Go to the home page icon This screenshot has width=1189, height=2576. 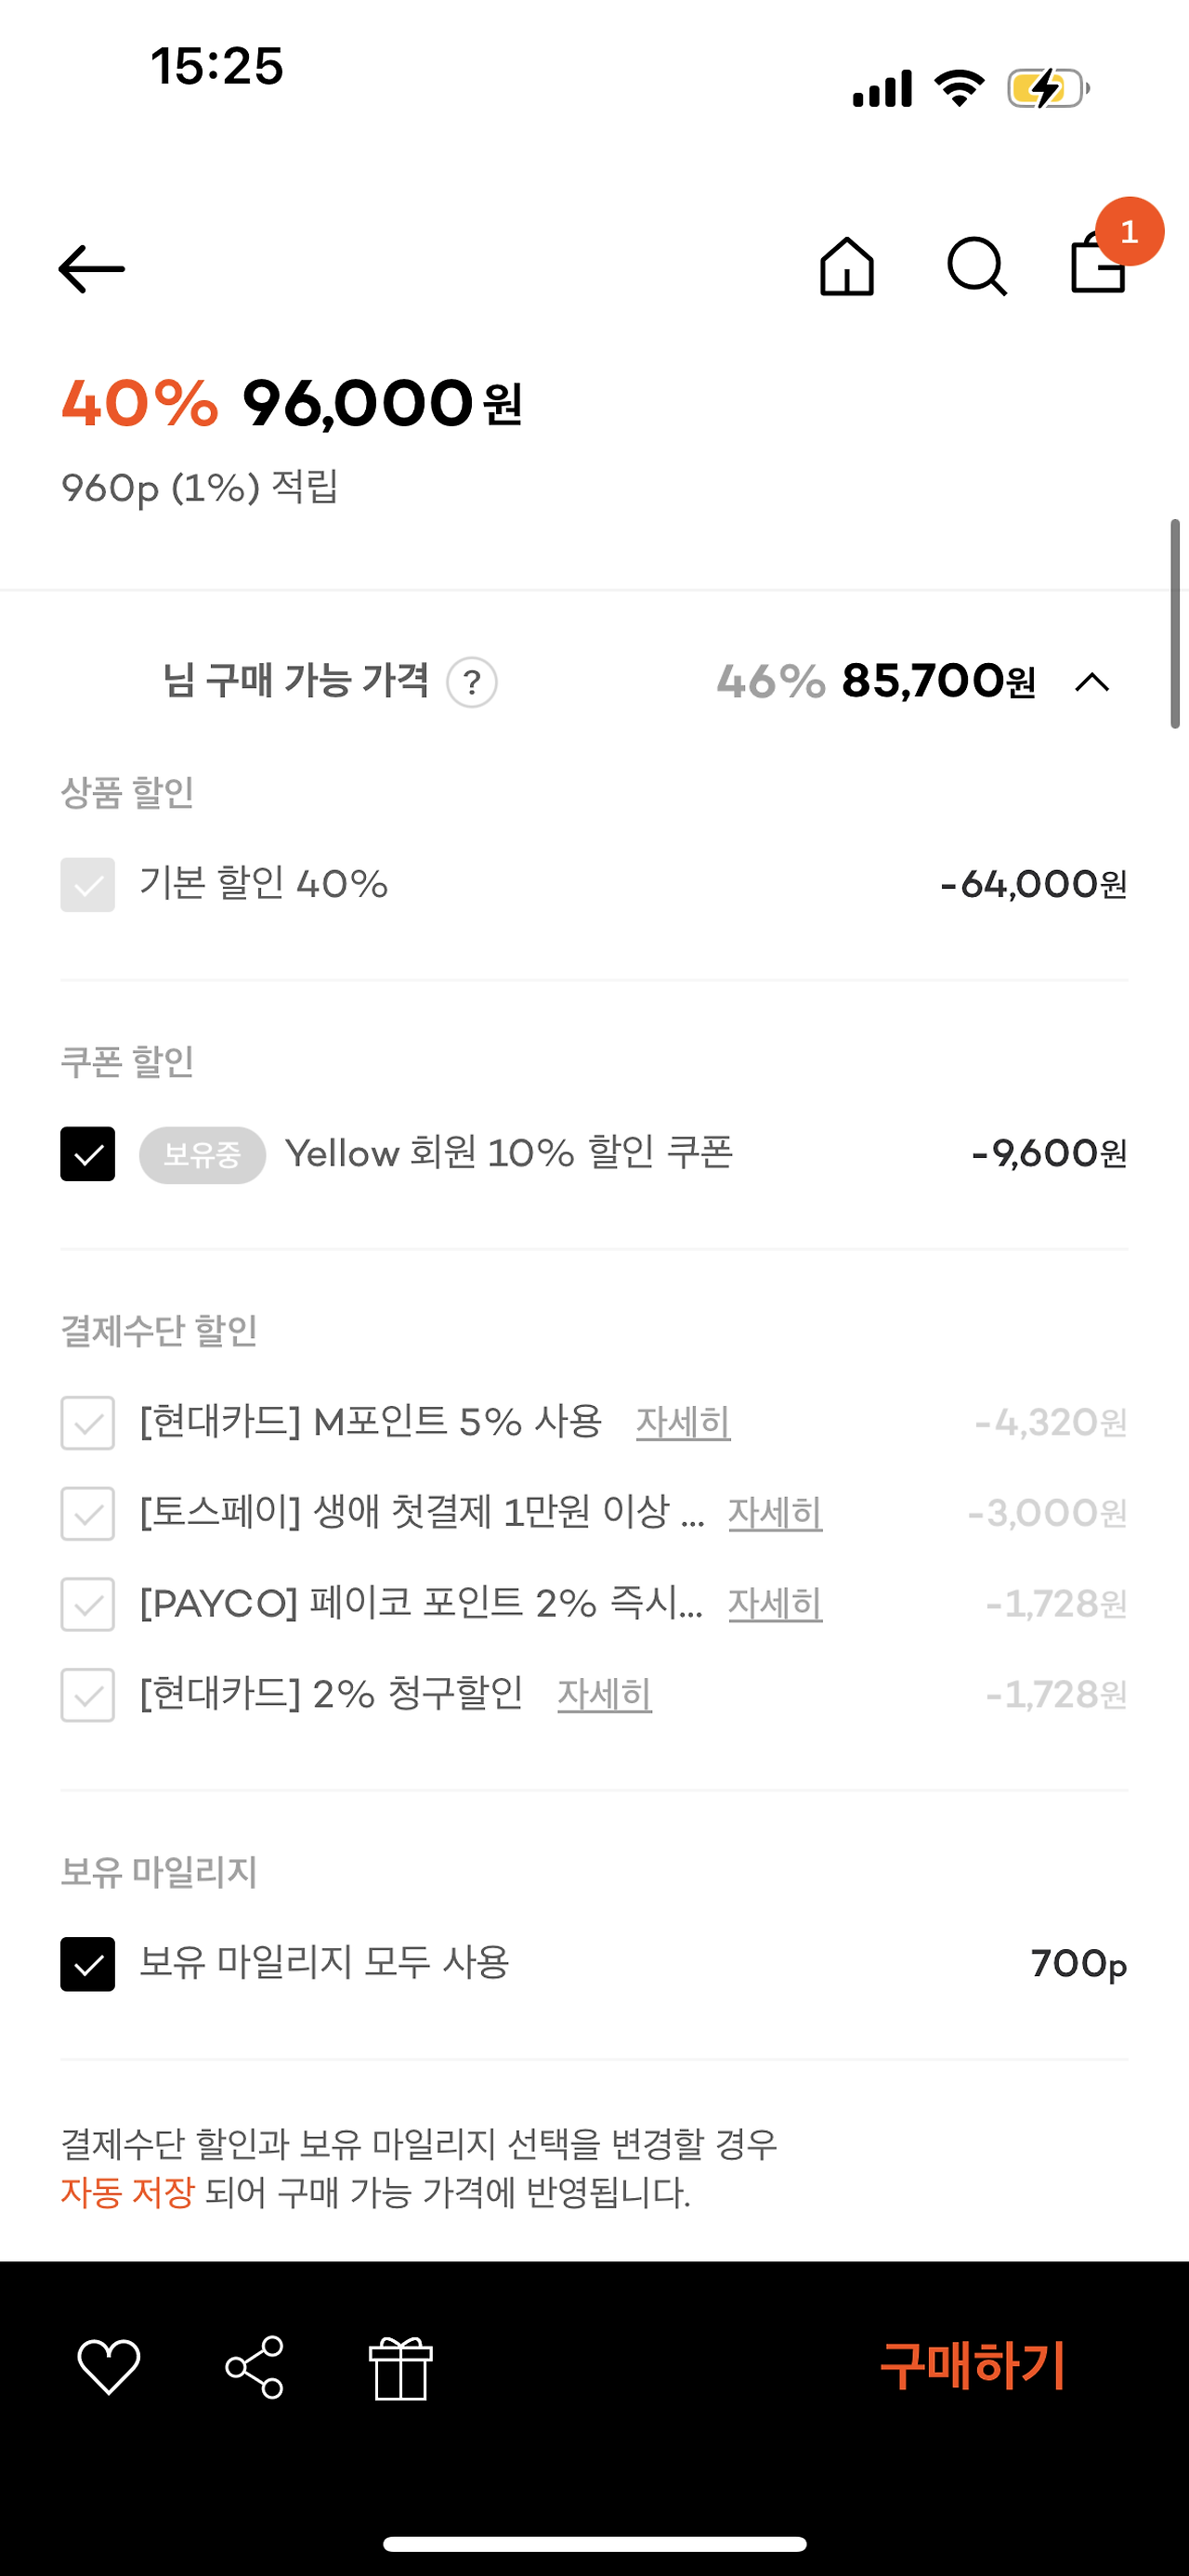click(846, 267)
